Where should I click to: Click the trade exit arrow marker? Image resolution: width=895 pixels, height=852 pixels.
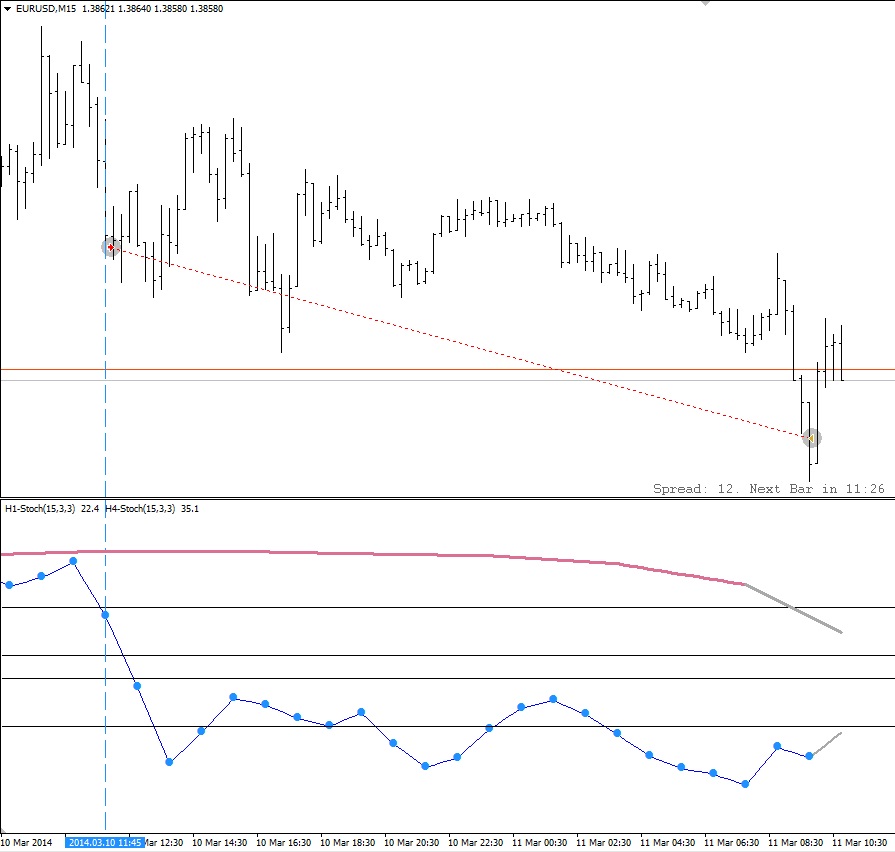811,438
